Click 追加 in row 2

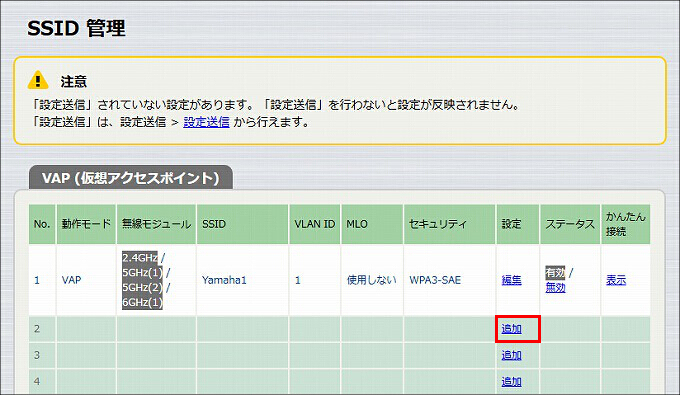click(512, 329)
